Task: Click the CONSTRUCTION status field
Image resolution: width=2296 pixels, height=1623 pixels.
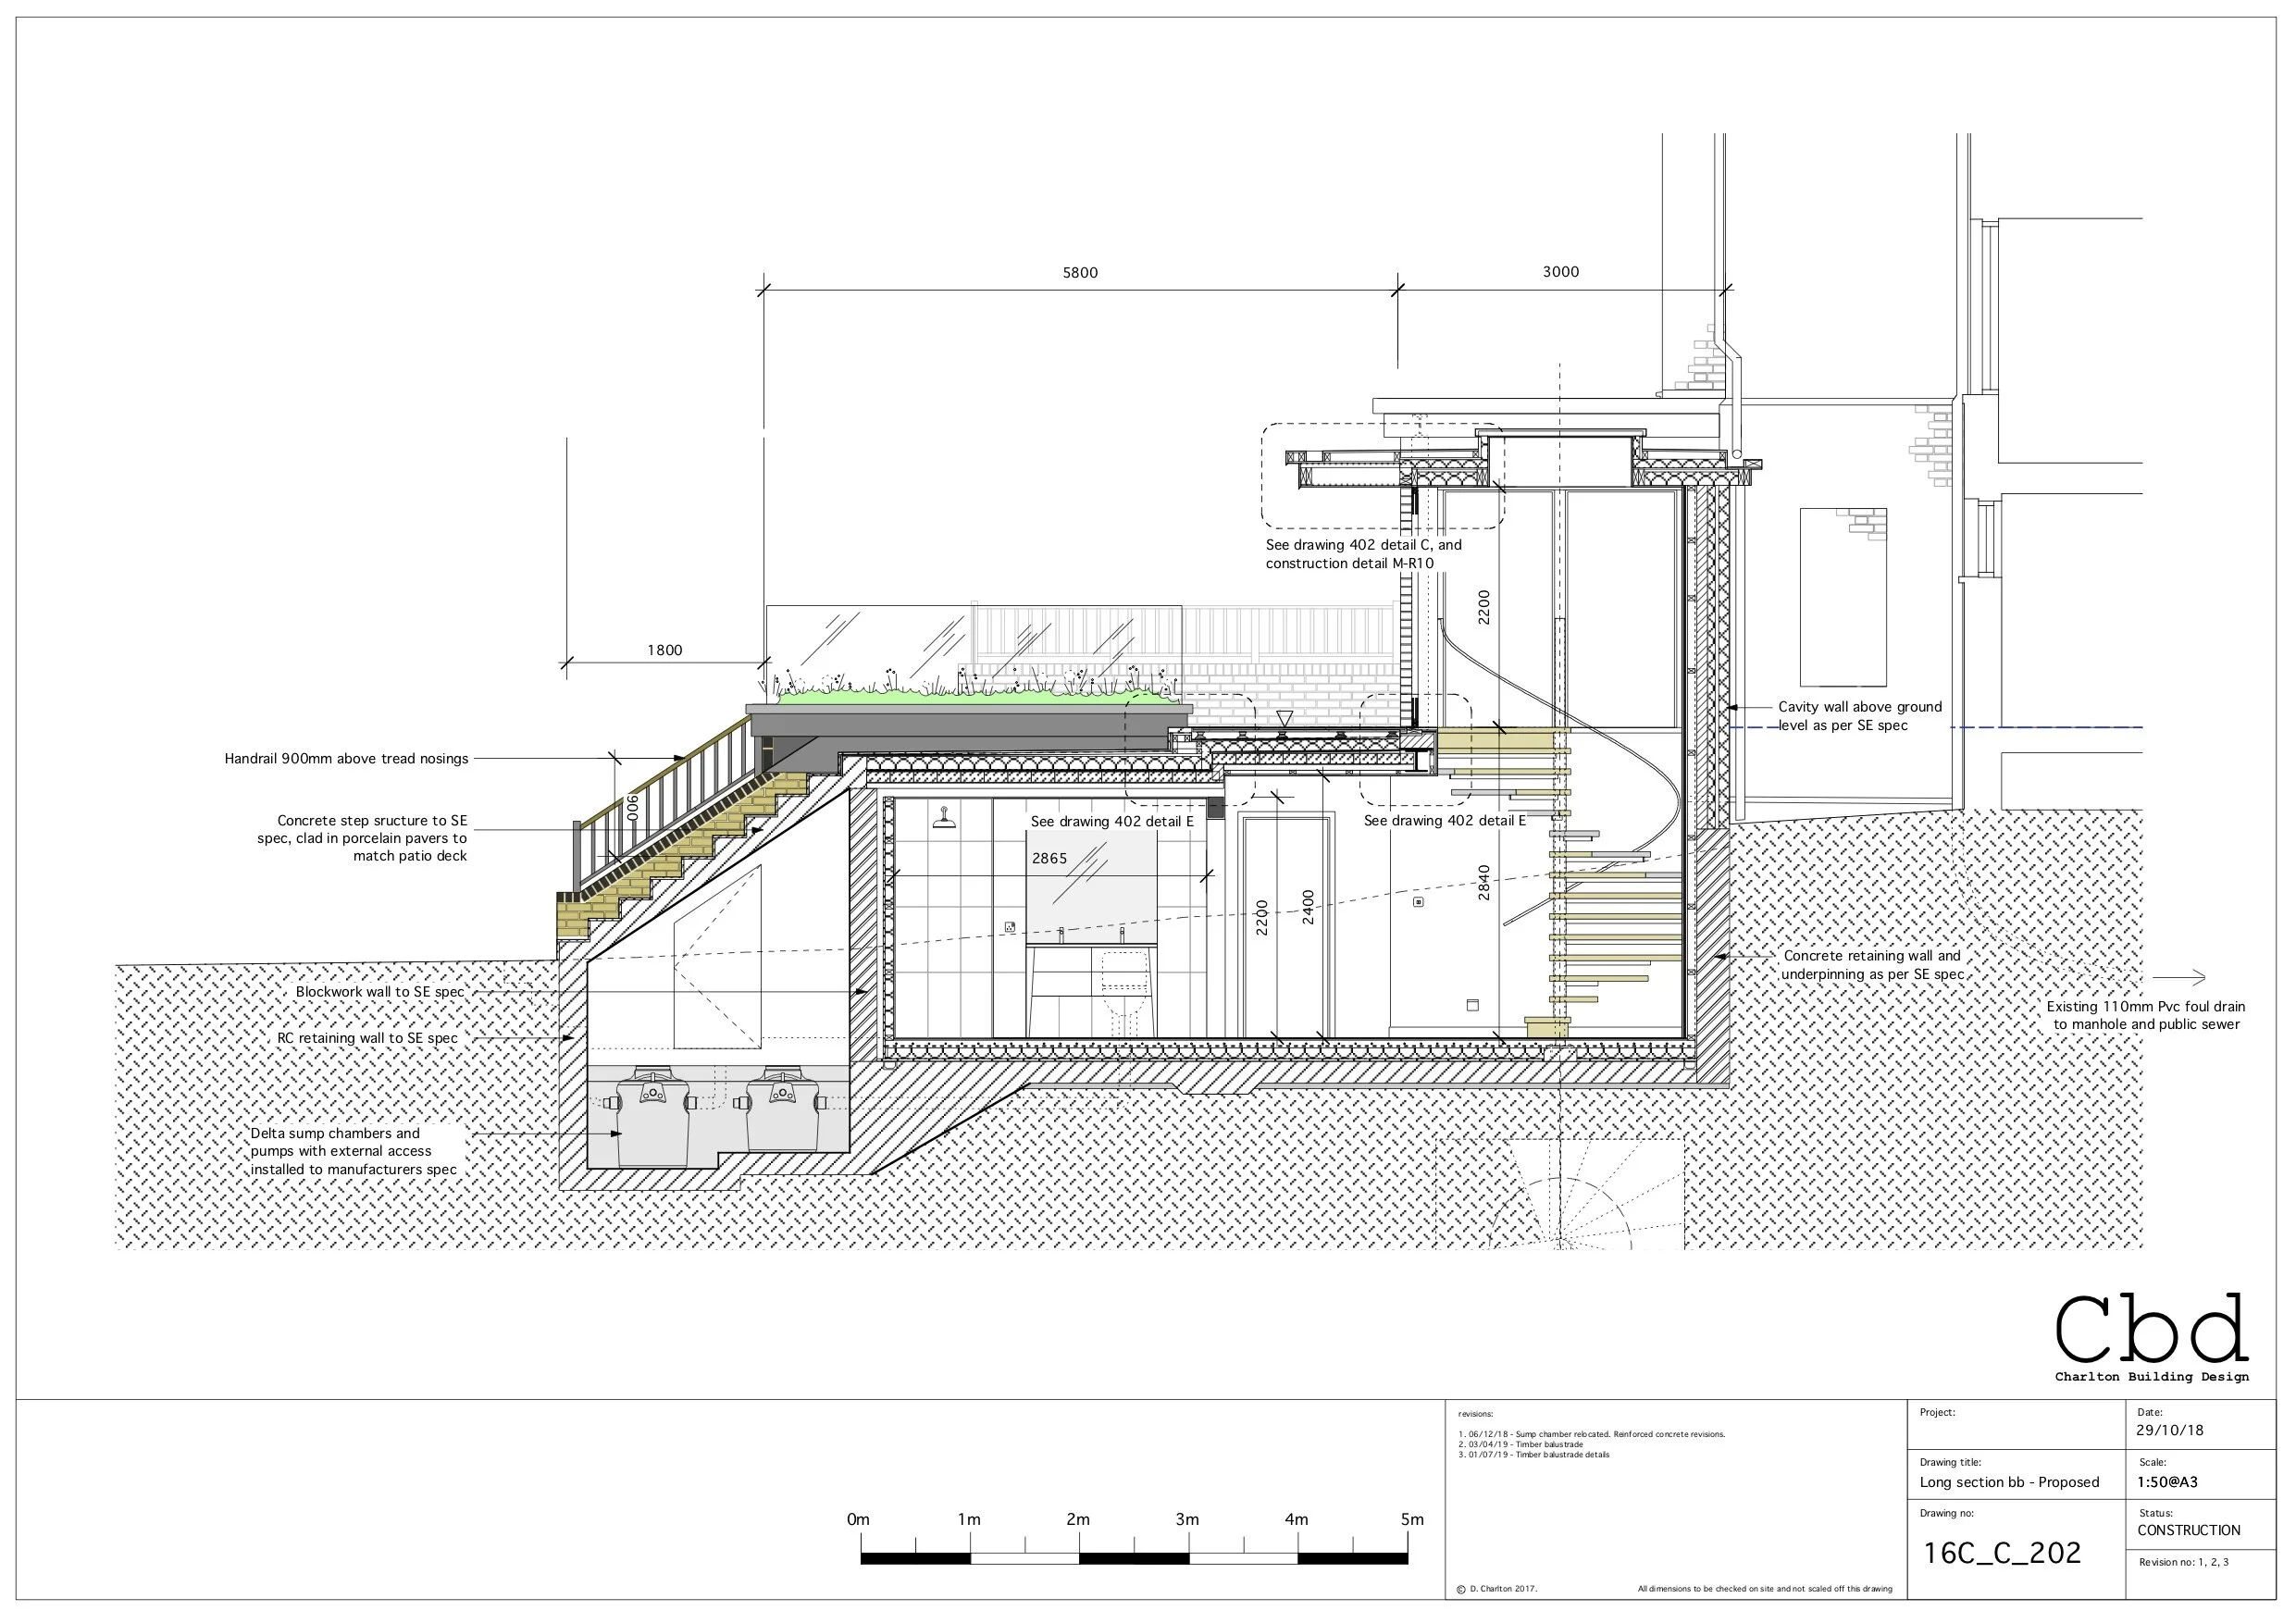Action: (2188, 1530)
